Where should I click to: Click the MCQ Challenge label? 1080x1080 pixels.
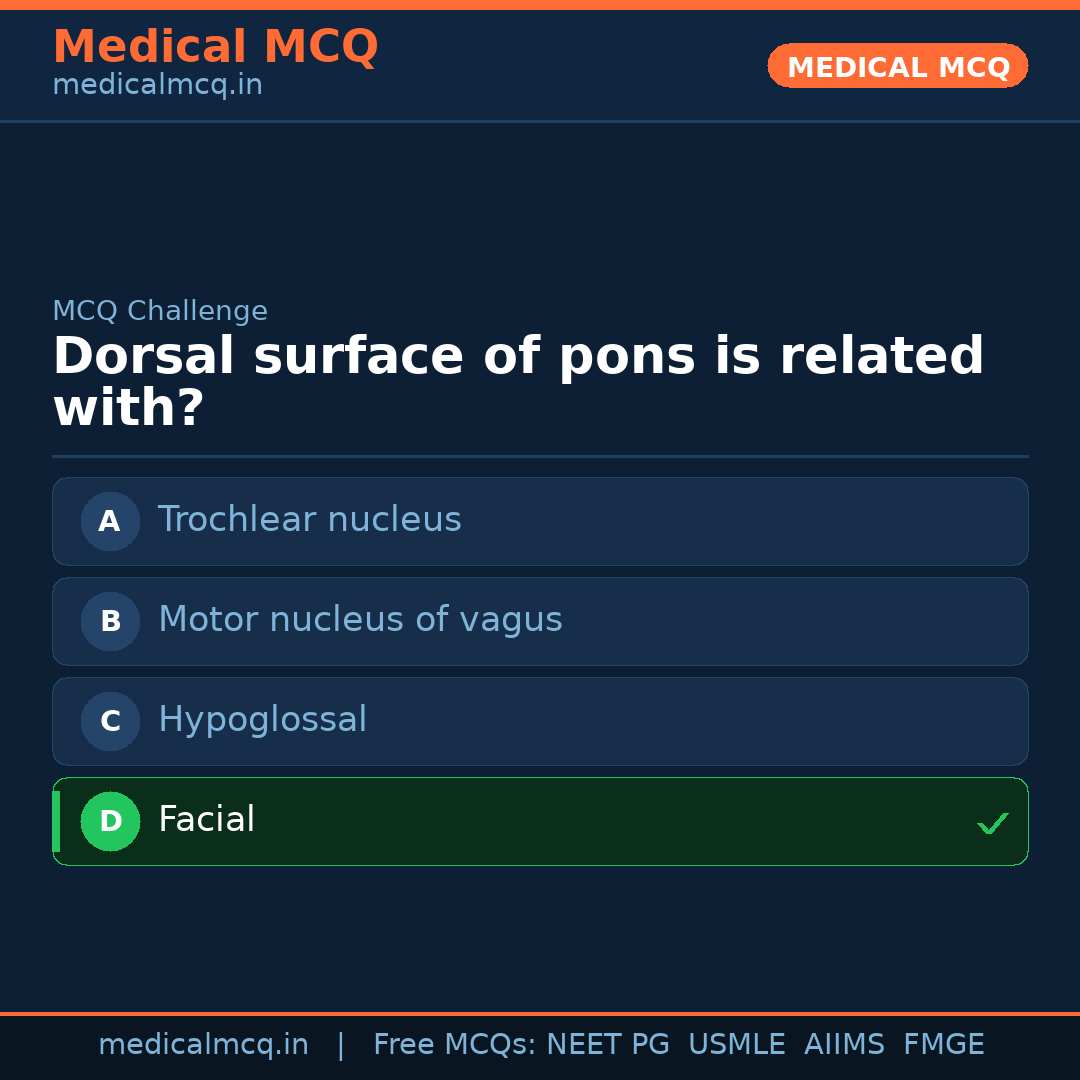click(160, 311)
